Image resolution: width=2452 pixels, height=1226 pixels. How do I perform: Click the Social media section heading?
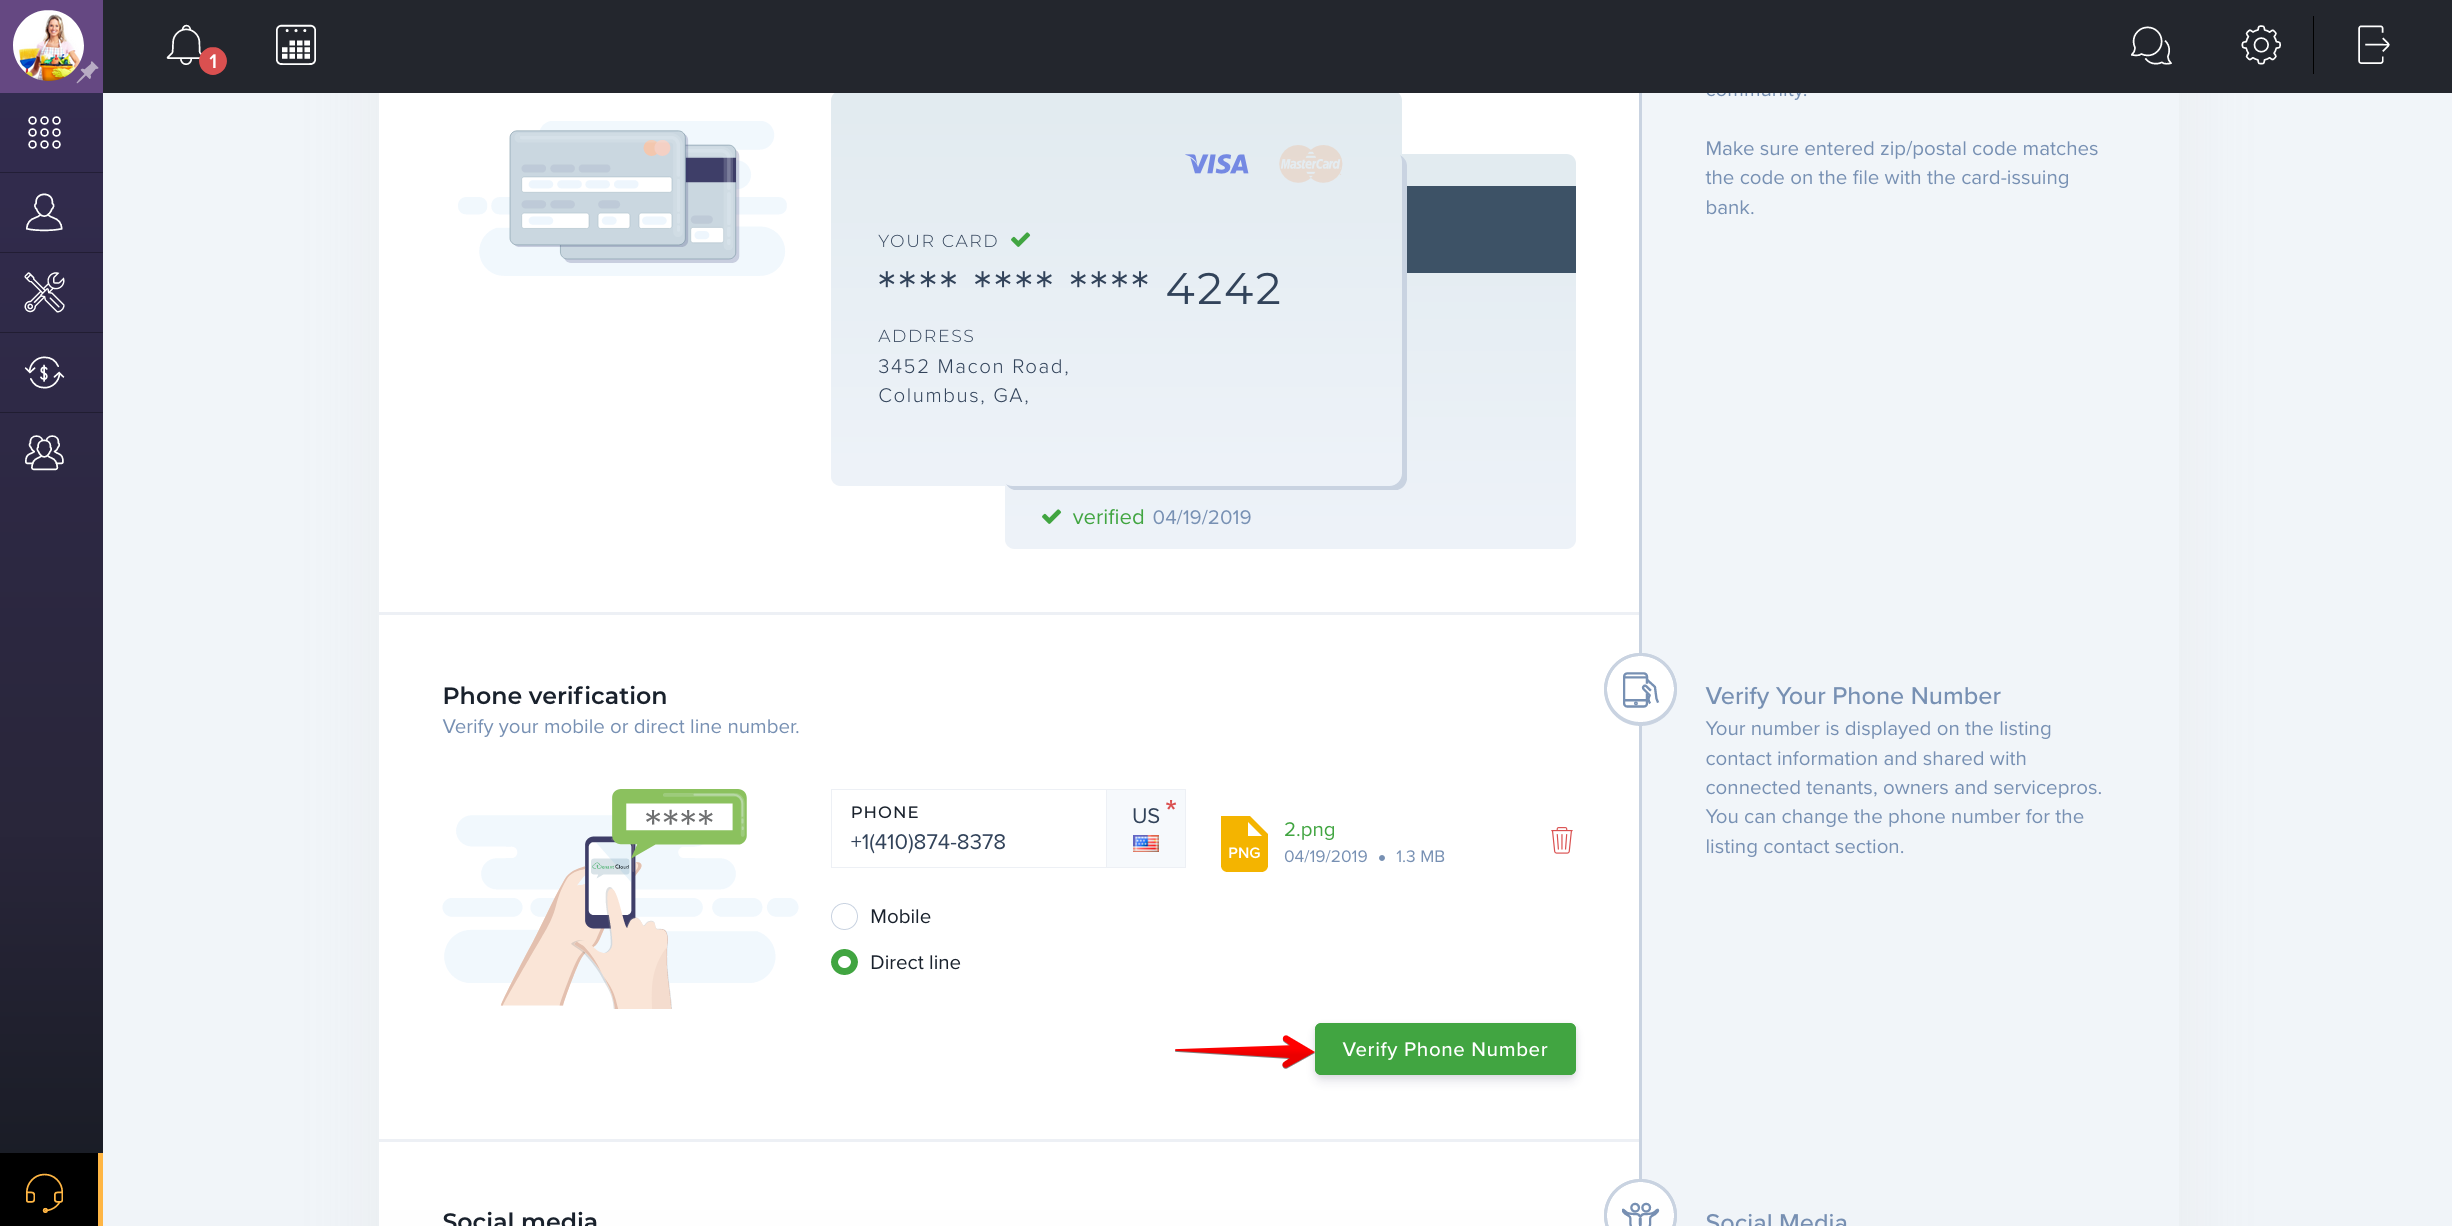(520, 1217)
